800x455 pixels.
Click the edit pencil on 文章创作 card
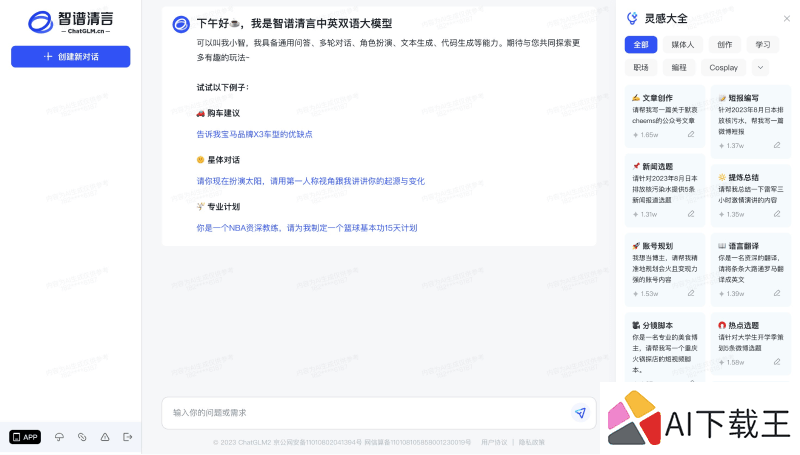(x=691, y=135)
